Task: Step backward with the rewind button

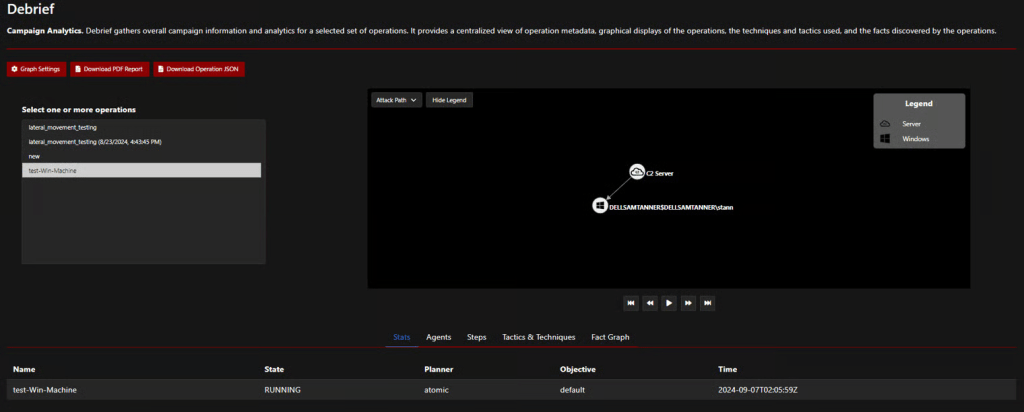Action: pyautogui.click(x=650, y=302)
